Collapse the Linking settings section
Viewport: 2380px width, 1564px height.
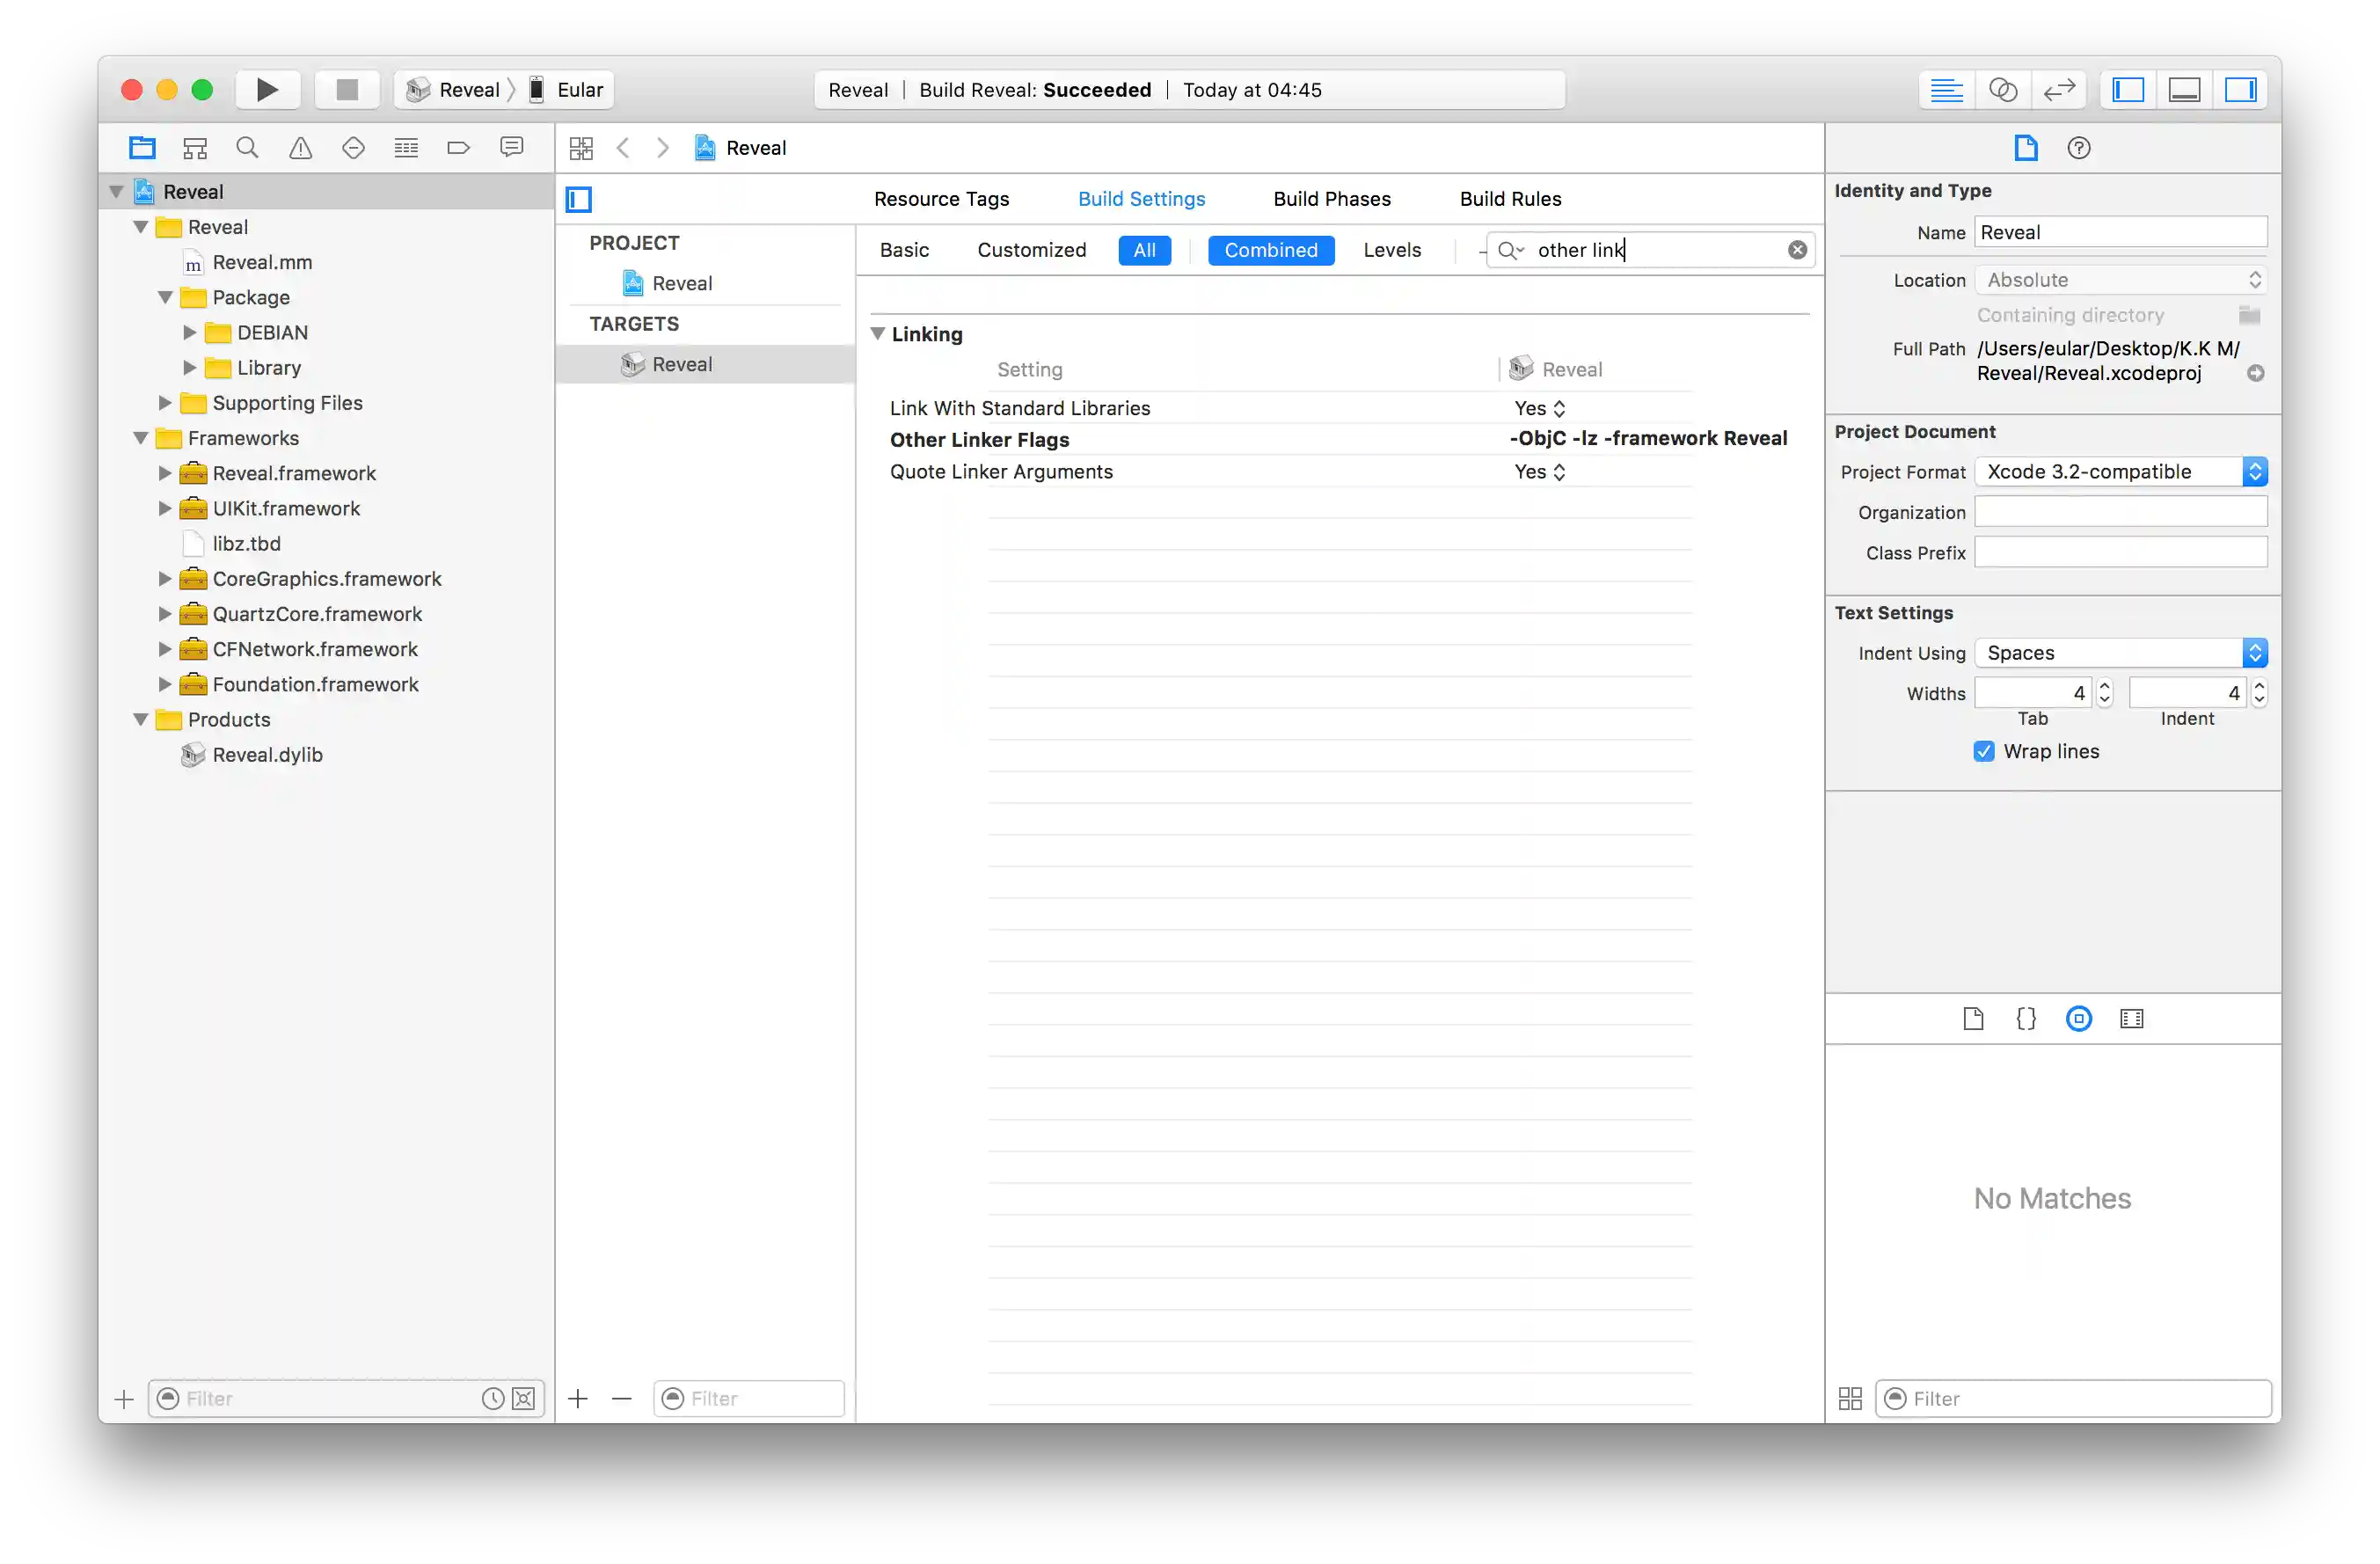(878, 334)
